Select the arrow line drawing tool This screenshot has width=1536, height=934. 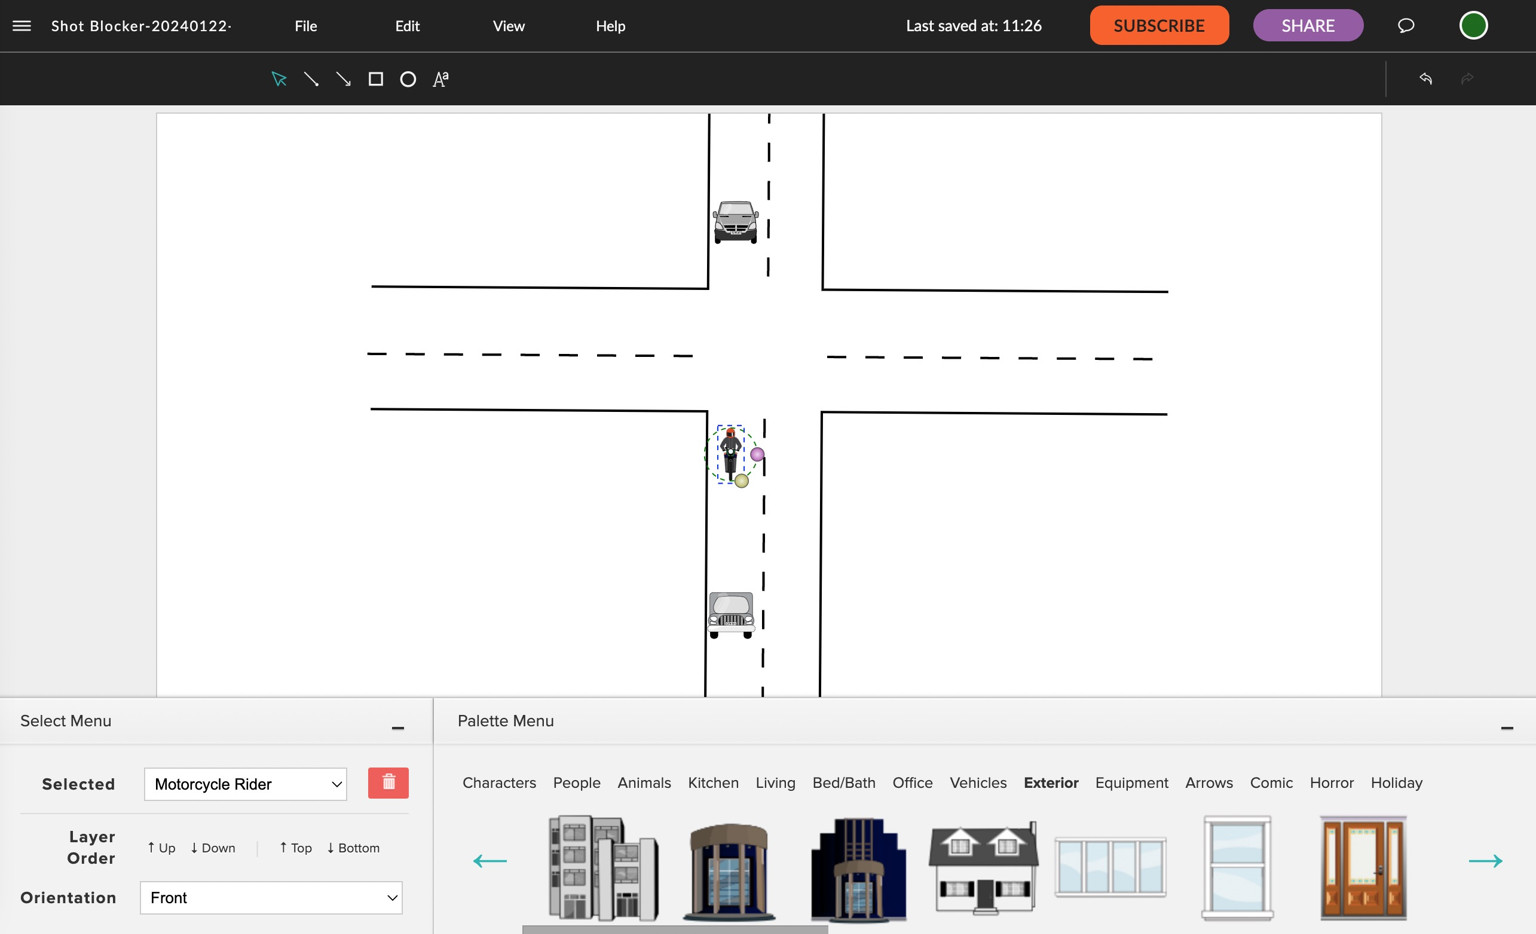click(x=343, y=79)
